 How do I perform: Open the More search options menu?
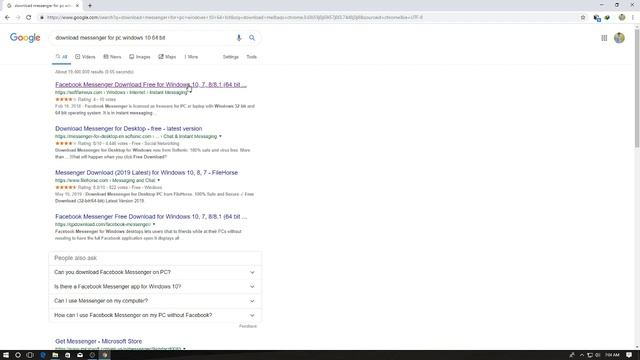191,57
